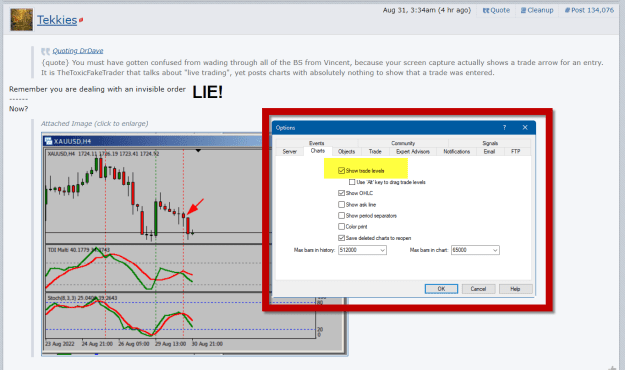
Task: Click the XAUUSD,H4 OHLC price text
Action: (x=103, y=154)
